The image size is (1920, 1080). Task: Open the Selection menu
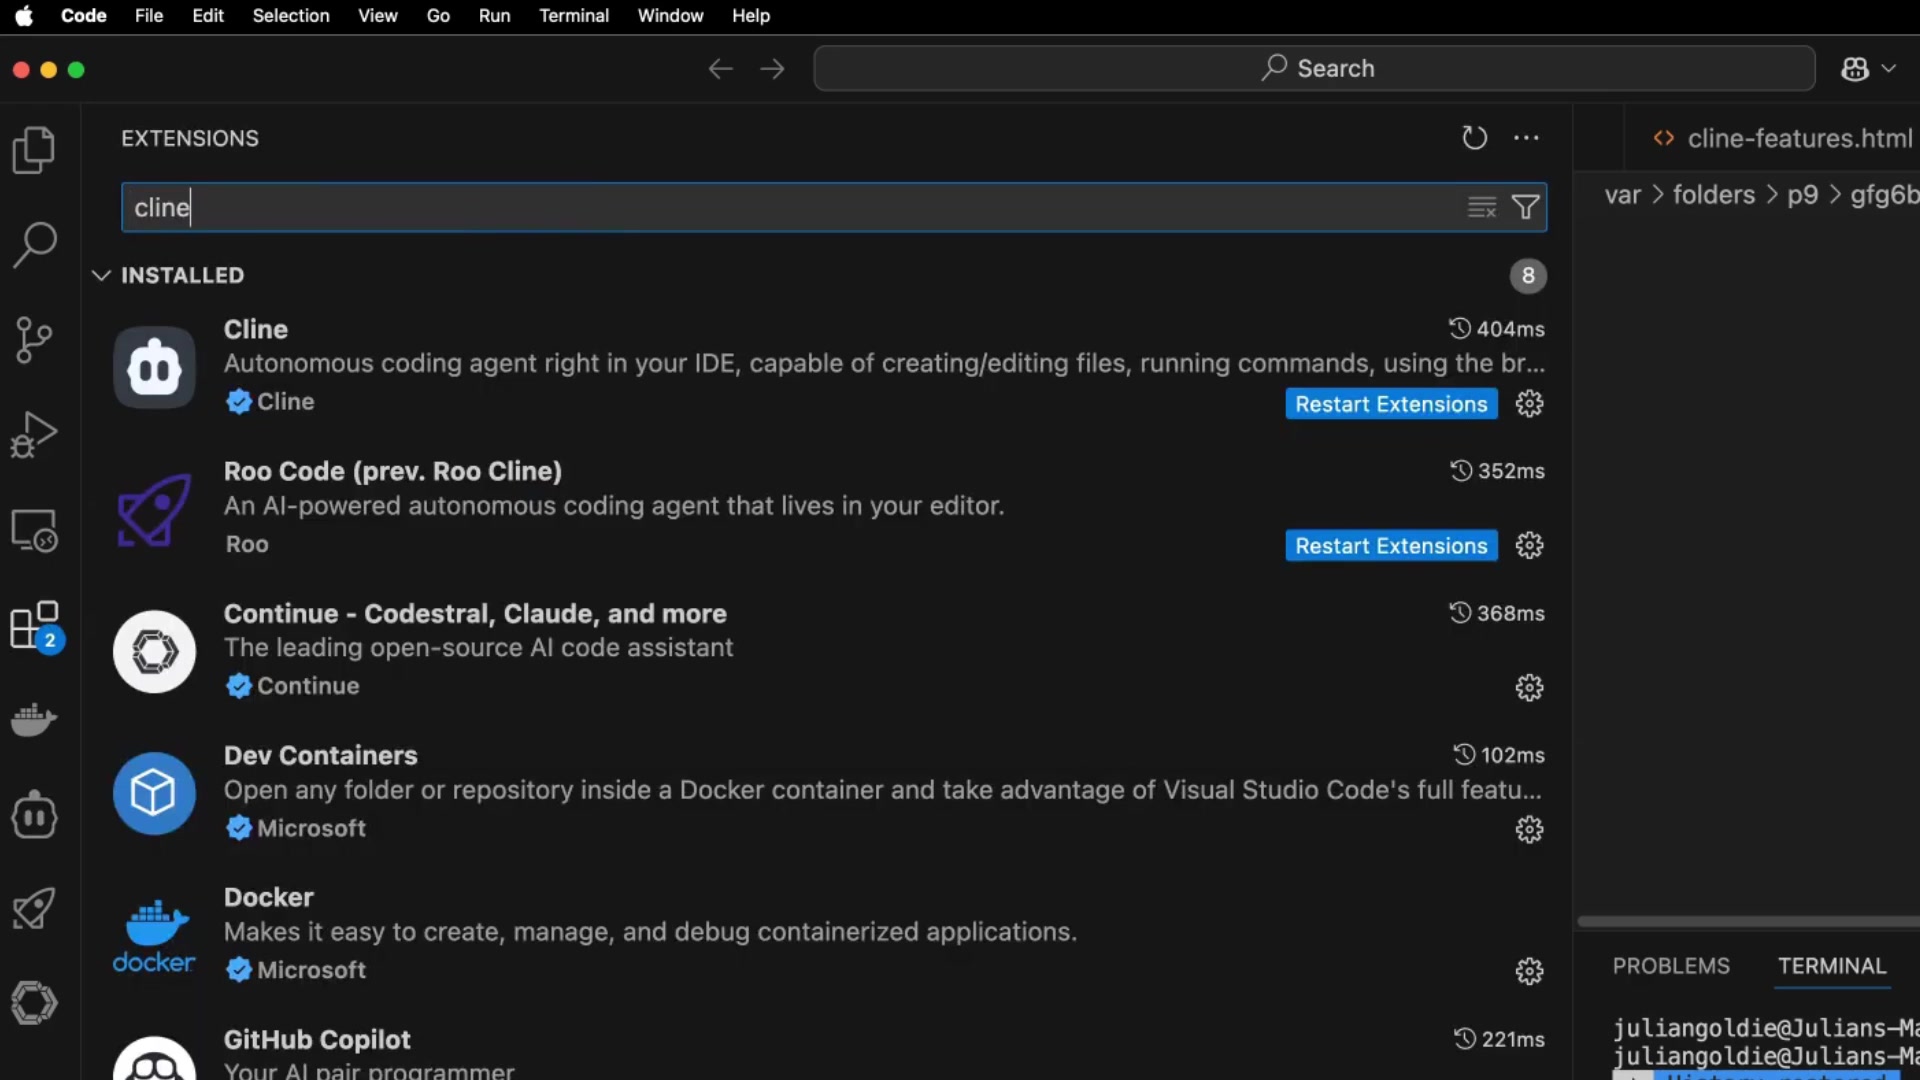(x=290, y=16)
